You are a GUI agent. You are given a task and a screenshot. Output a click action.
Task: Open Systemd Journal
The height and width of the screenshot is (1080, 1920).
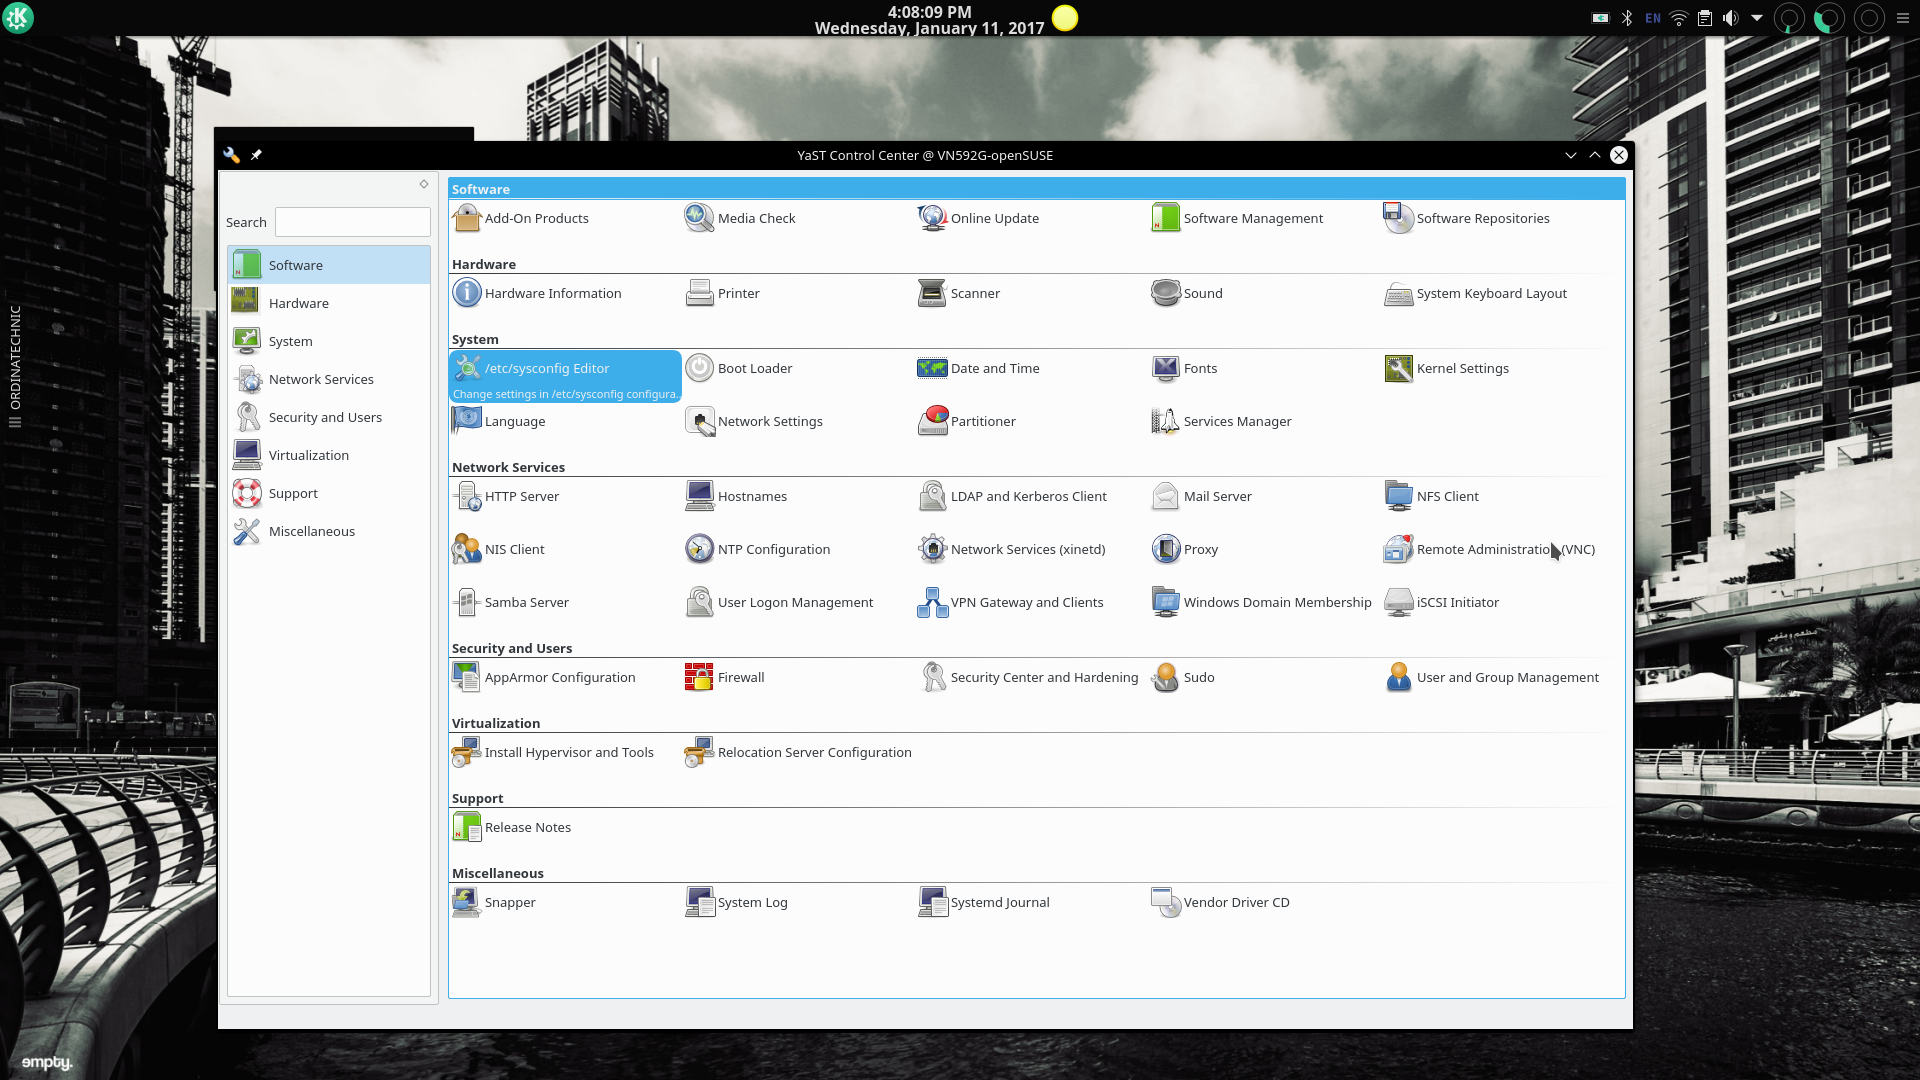[984, 902]
